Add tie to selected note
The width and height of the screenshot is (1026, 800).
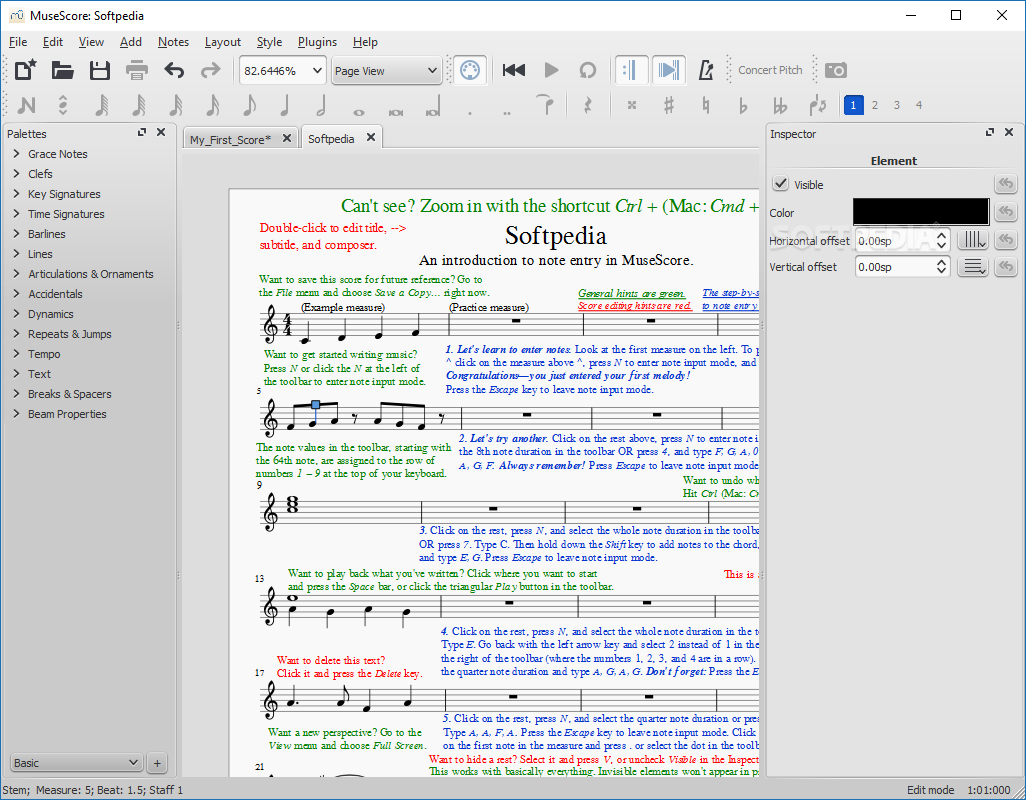click(545, 105)
